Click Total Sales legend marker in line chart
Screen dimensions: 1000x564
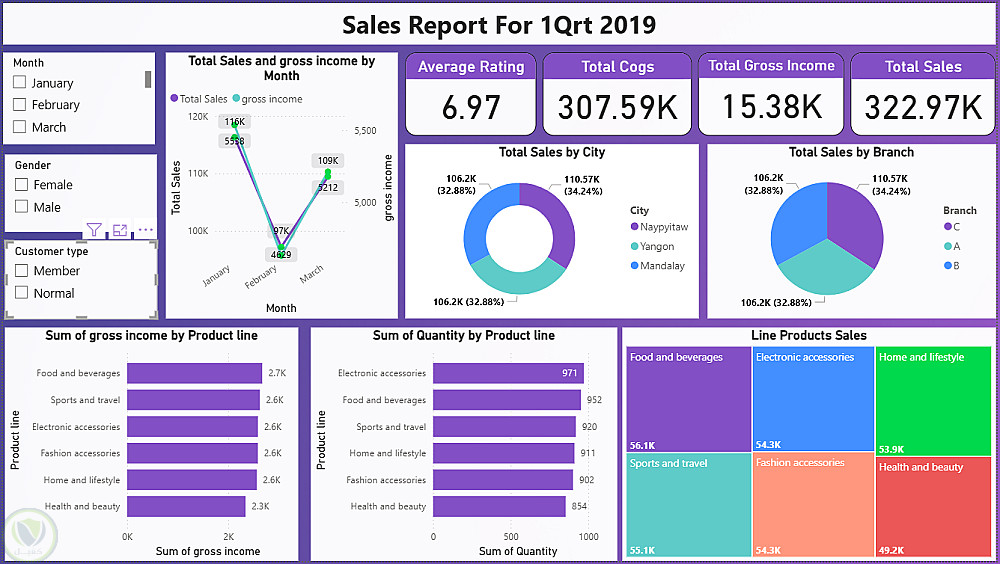click(x=174, y=98)
